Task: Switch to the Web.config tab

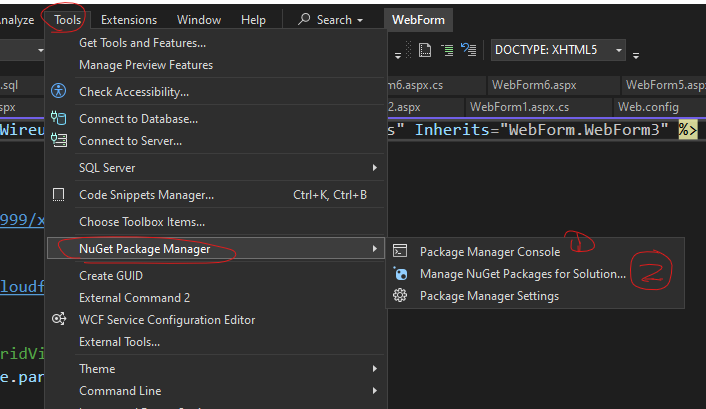Action: coord(648,107)
